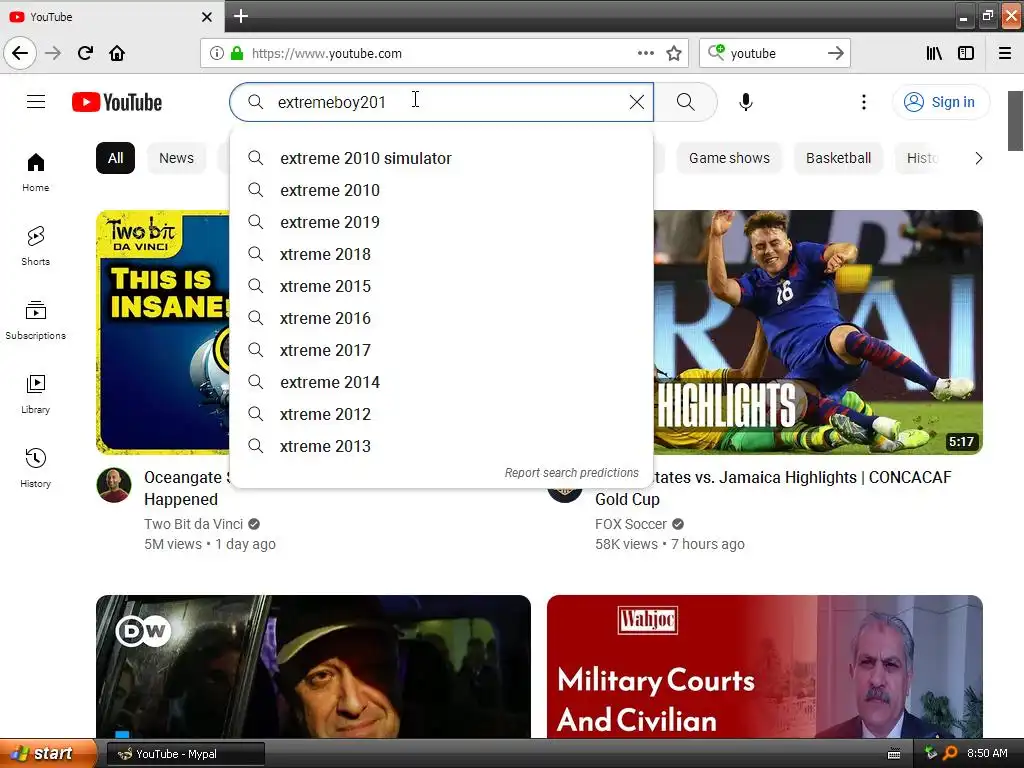Viewport: 1024px width, 768px height.
Task: Open Subscriptions in the sidebar
Action: pyautogui.click(x=35, y=320)
